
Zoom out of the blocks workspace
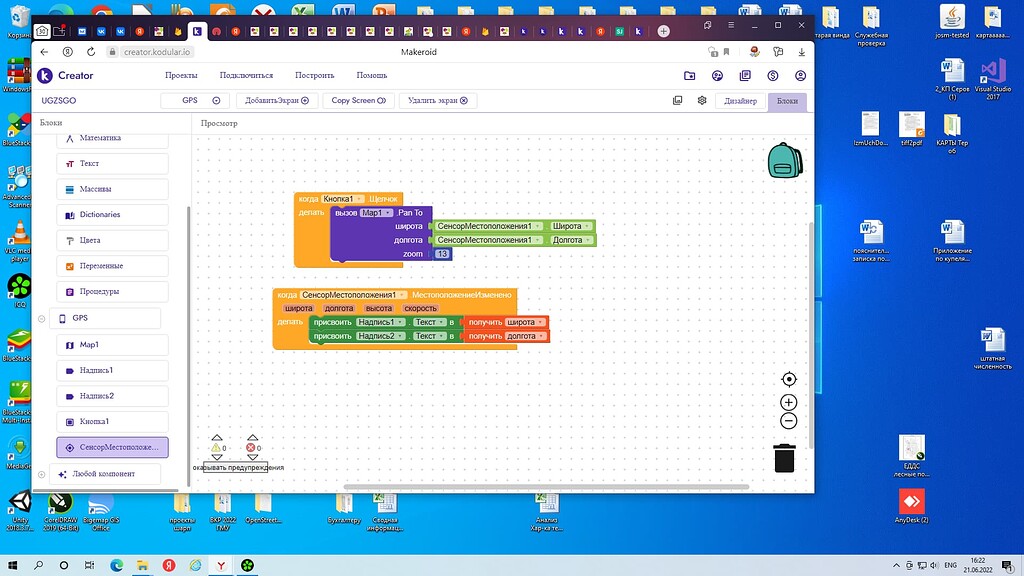click(x=789, y=421)
